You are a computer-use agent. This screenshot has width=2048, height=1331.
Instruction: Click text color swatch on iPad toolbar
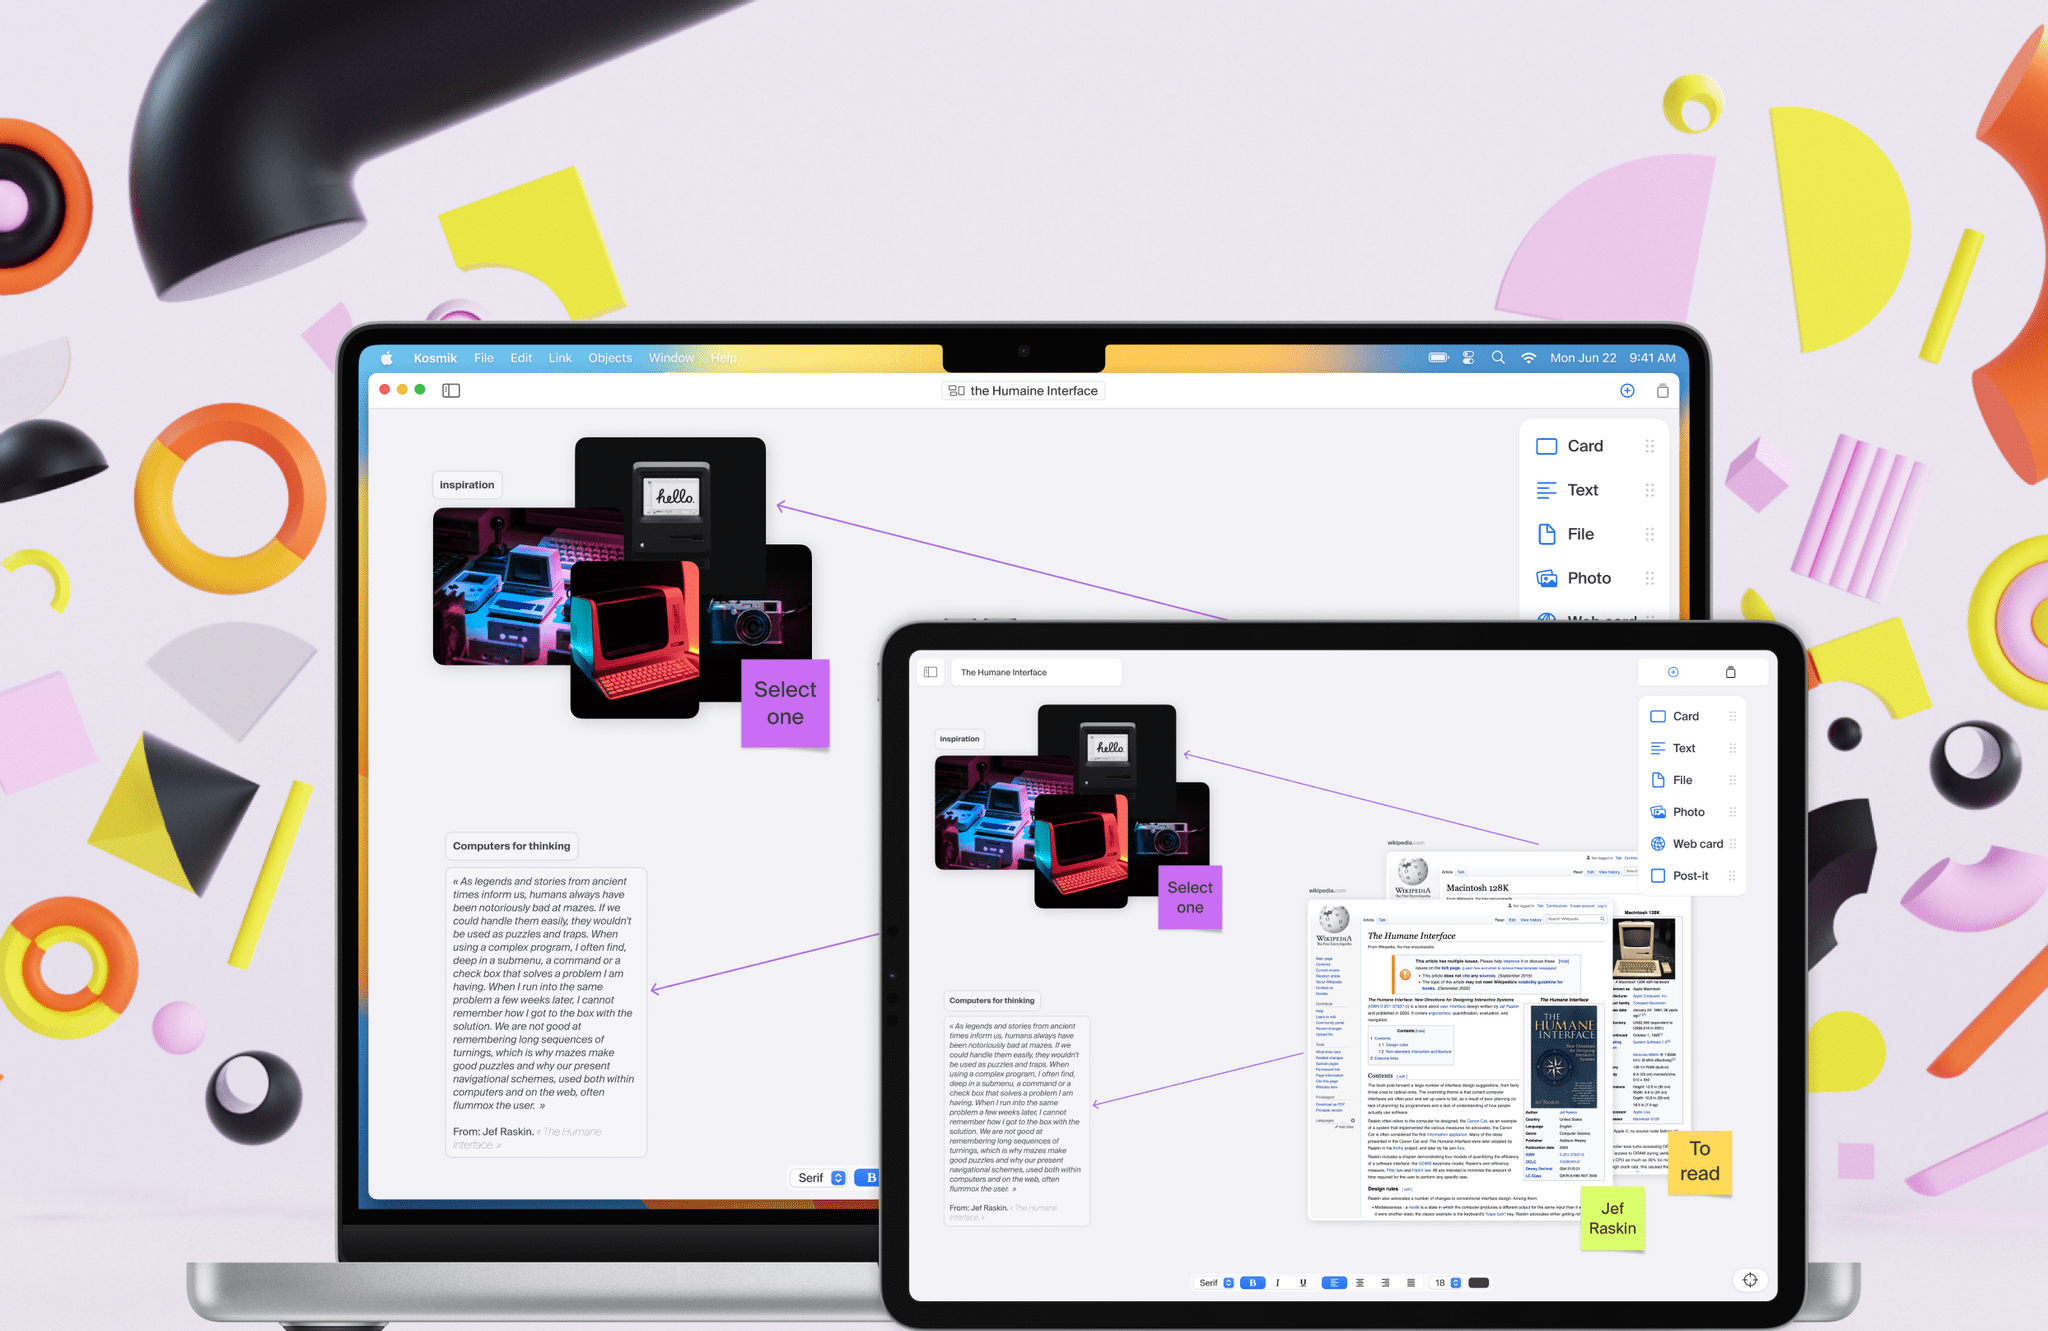(1478, 1283)
